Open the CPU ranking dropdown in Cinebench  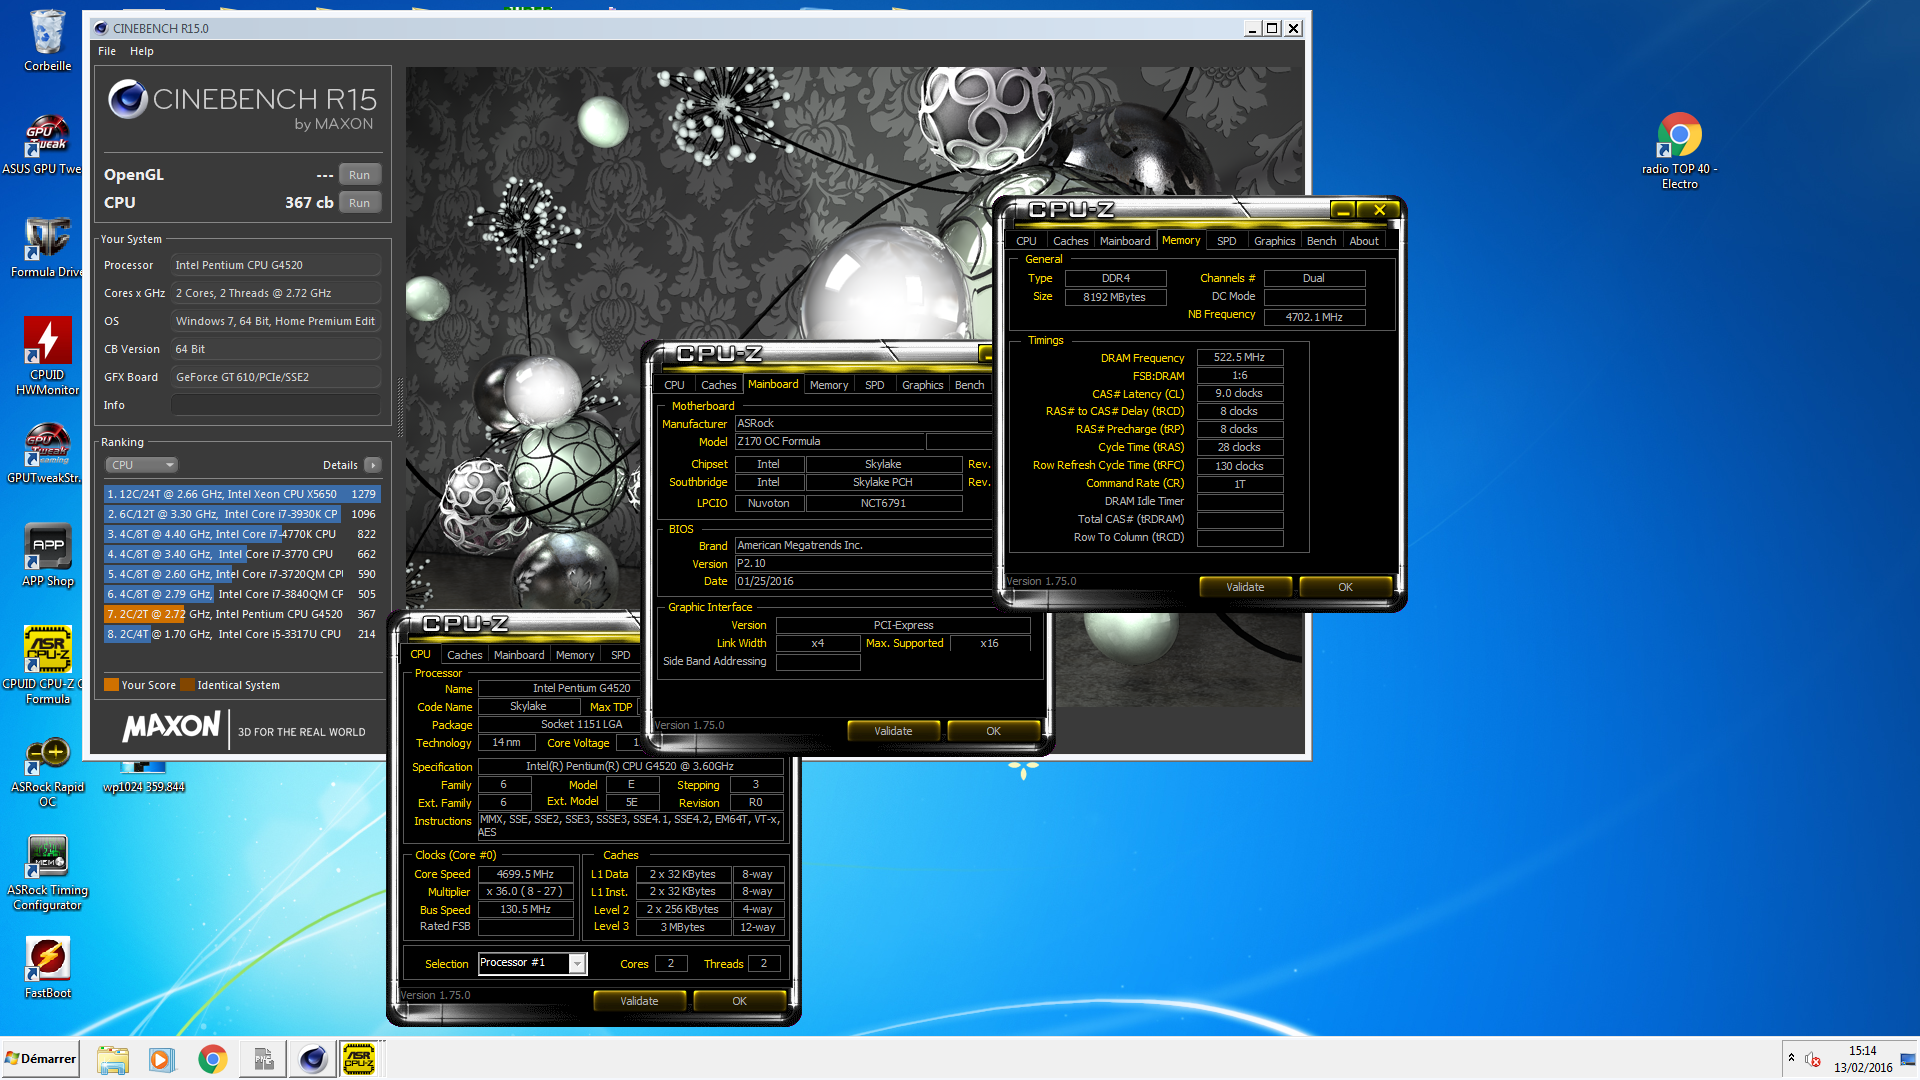click(142, 465)
